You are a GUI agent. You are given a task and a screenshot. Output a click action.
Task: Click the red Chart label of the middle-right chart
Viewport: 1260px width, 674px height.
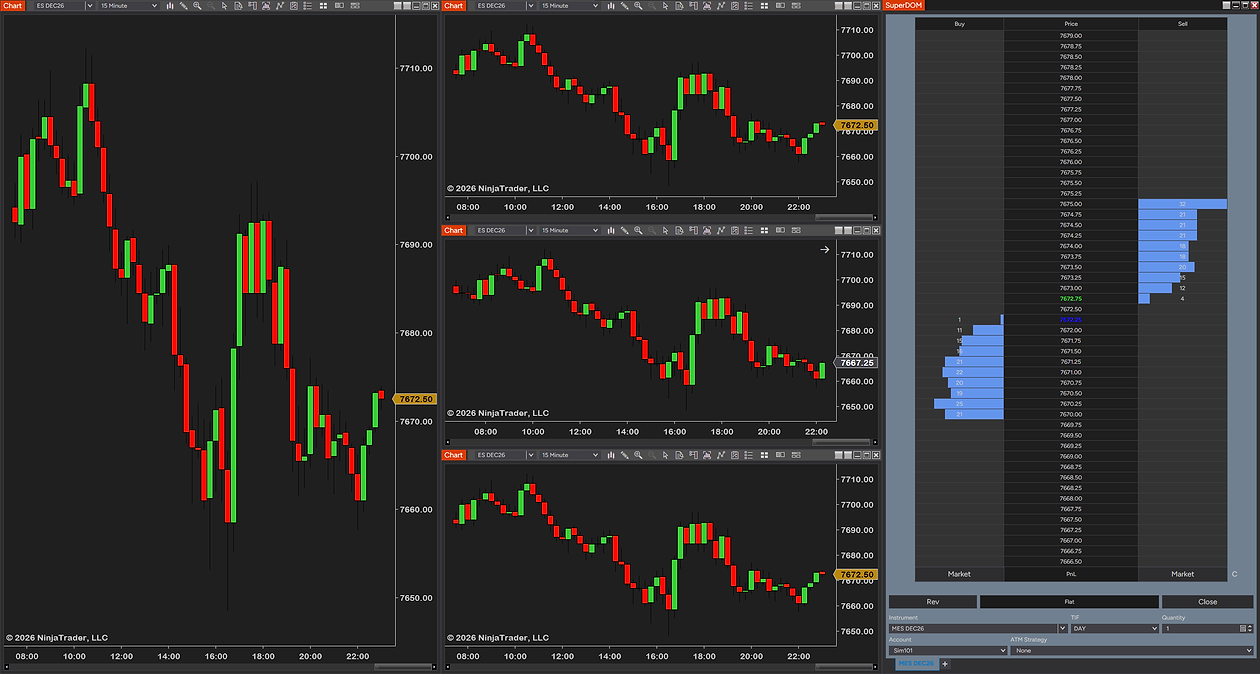tap(454, 230)
